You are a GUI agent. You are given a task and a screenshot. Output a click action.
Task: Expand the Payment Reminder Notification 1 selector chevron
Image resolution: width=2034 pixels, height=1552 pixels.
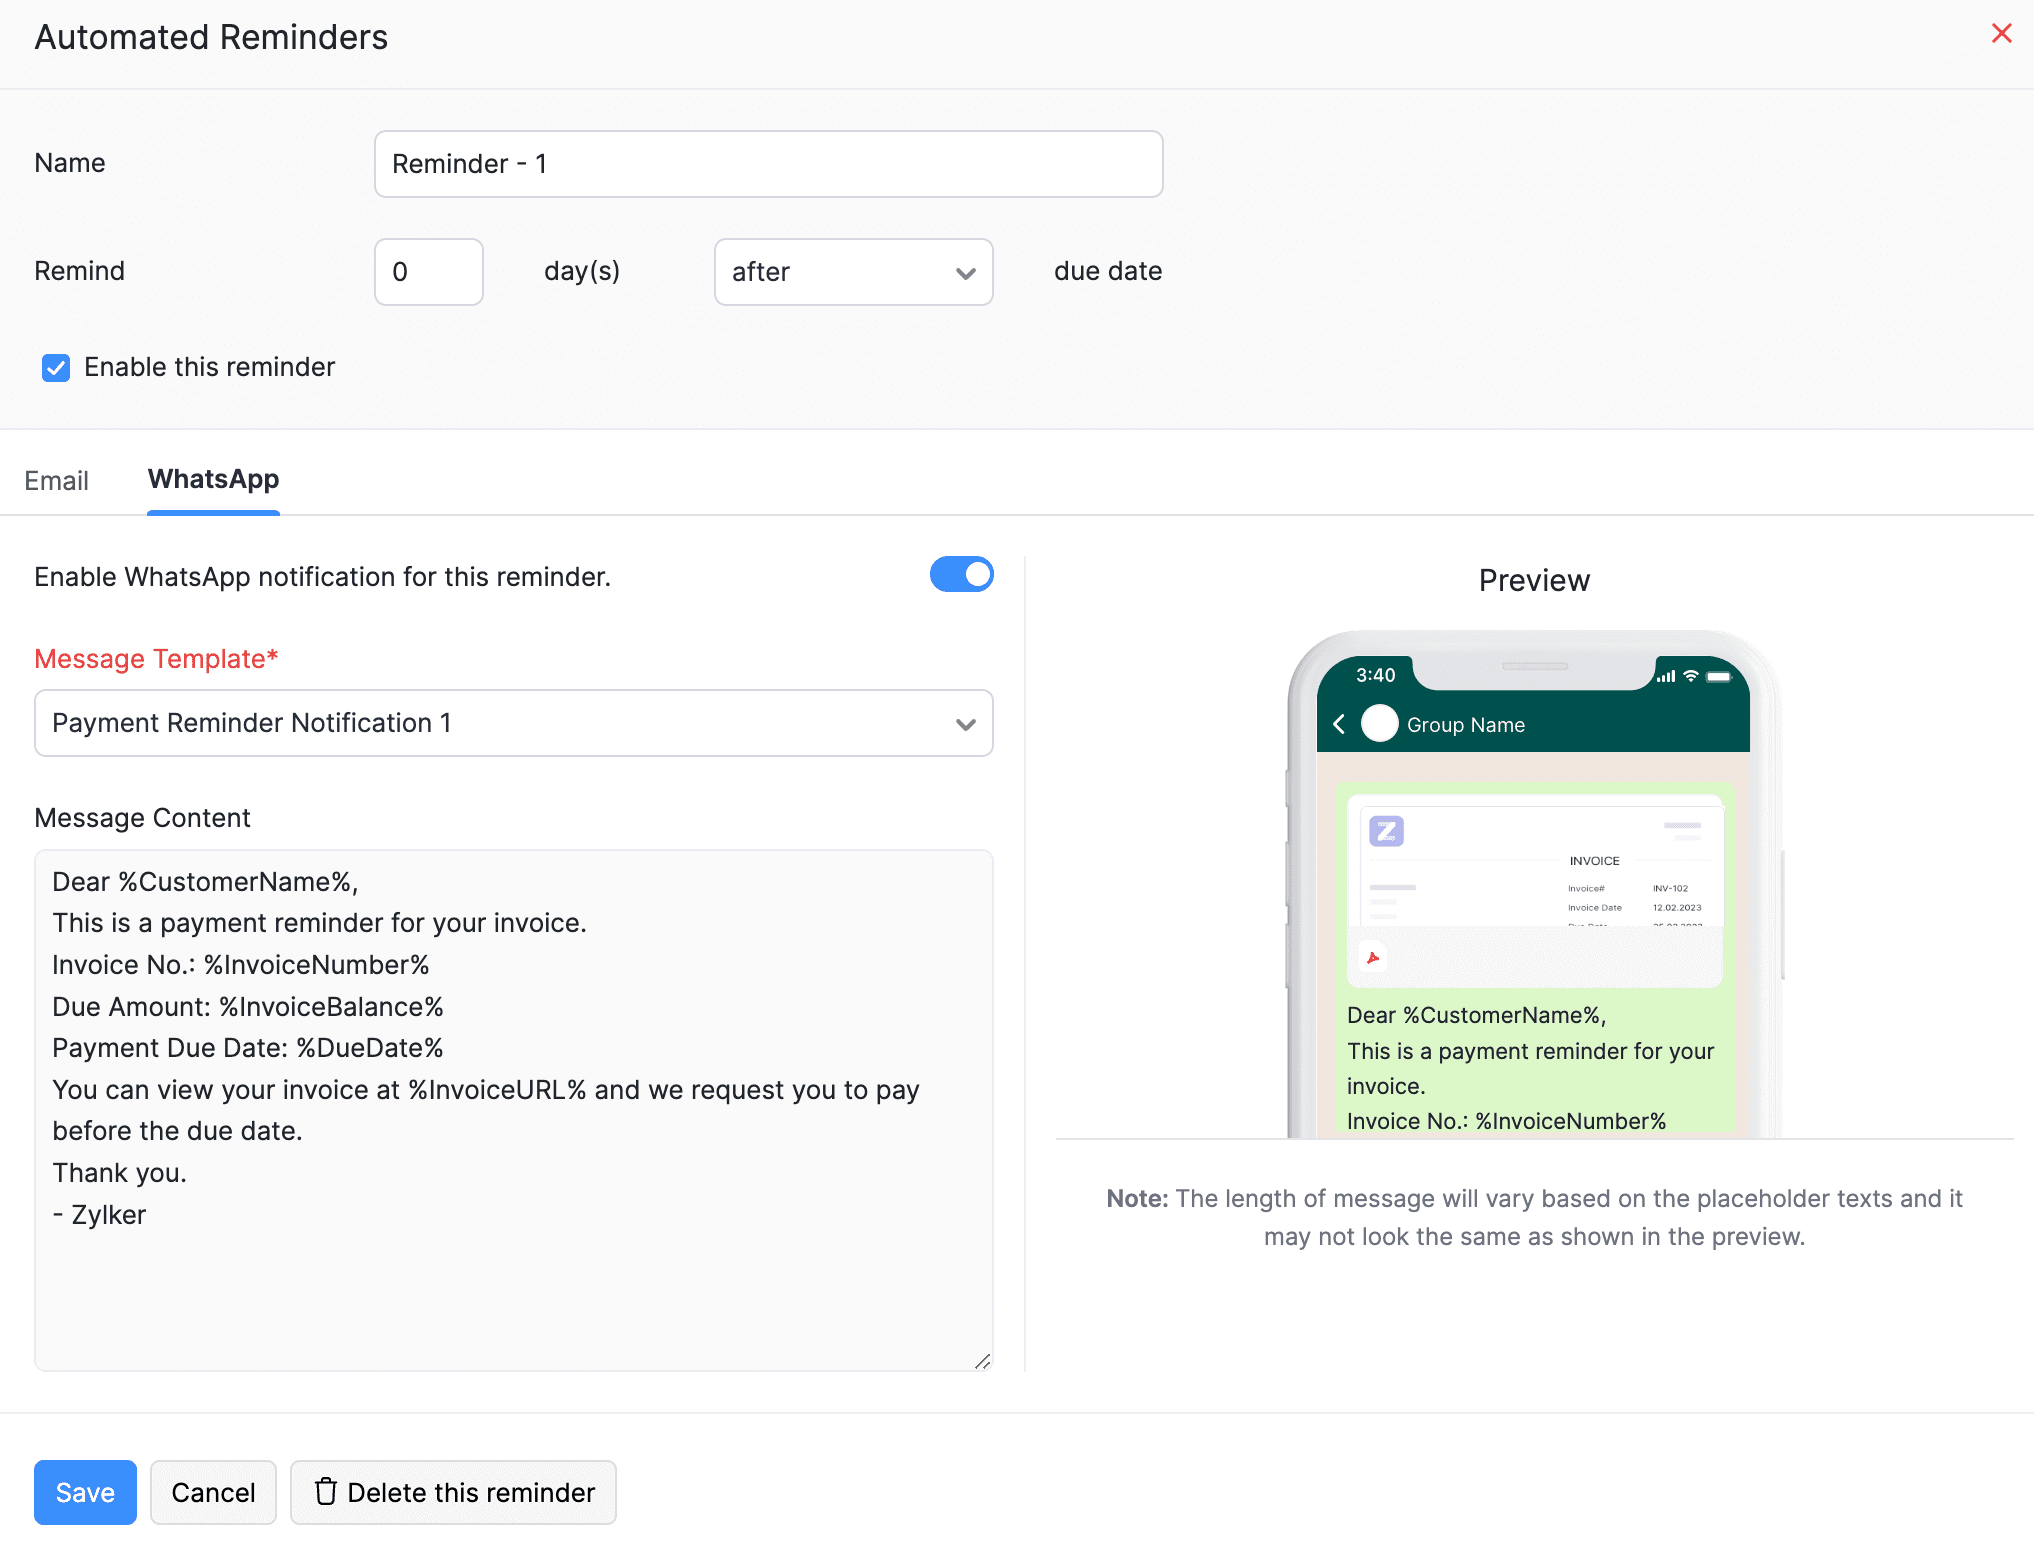coord(963,722)
